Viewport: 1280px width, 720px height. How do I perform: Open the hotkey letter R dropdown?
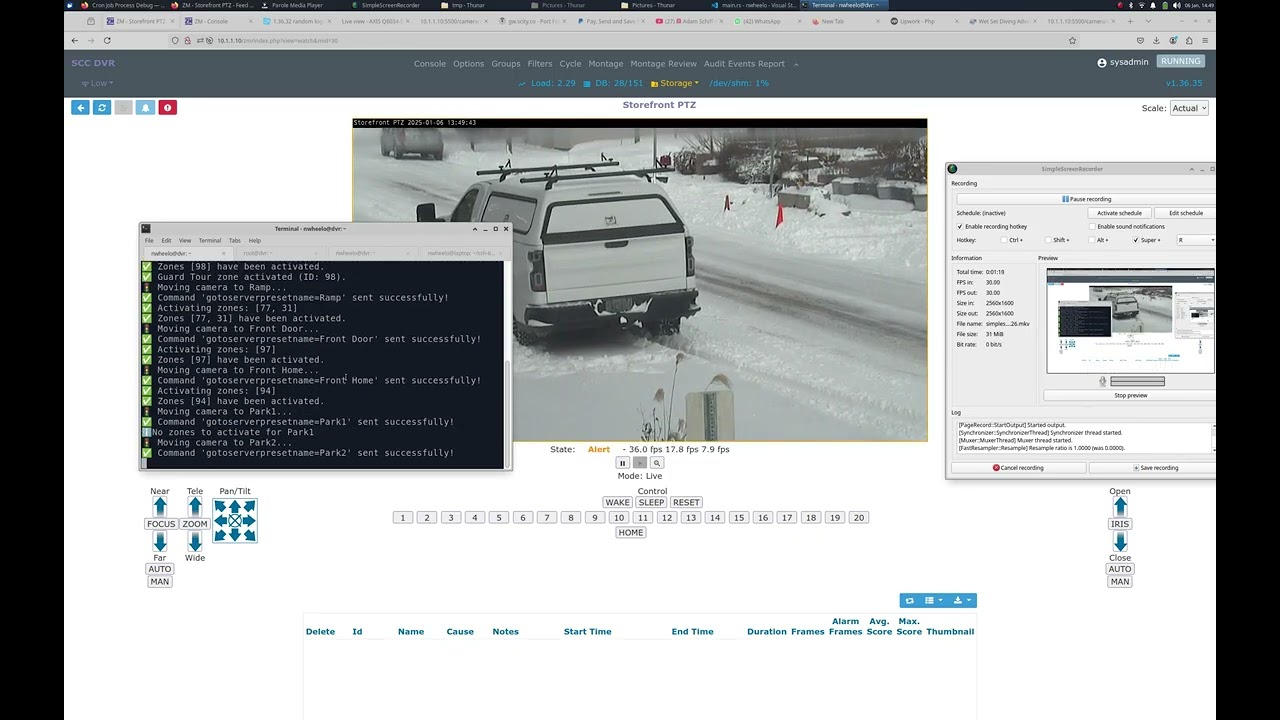pos(1195,240)
